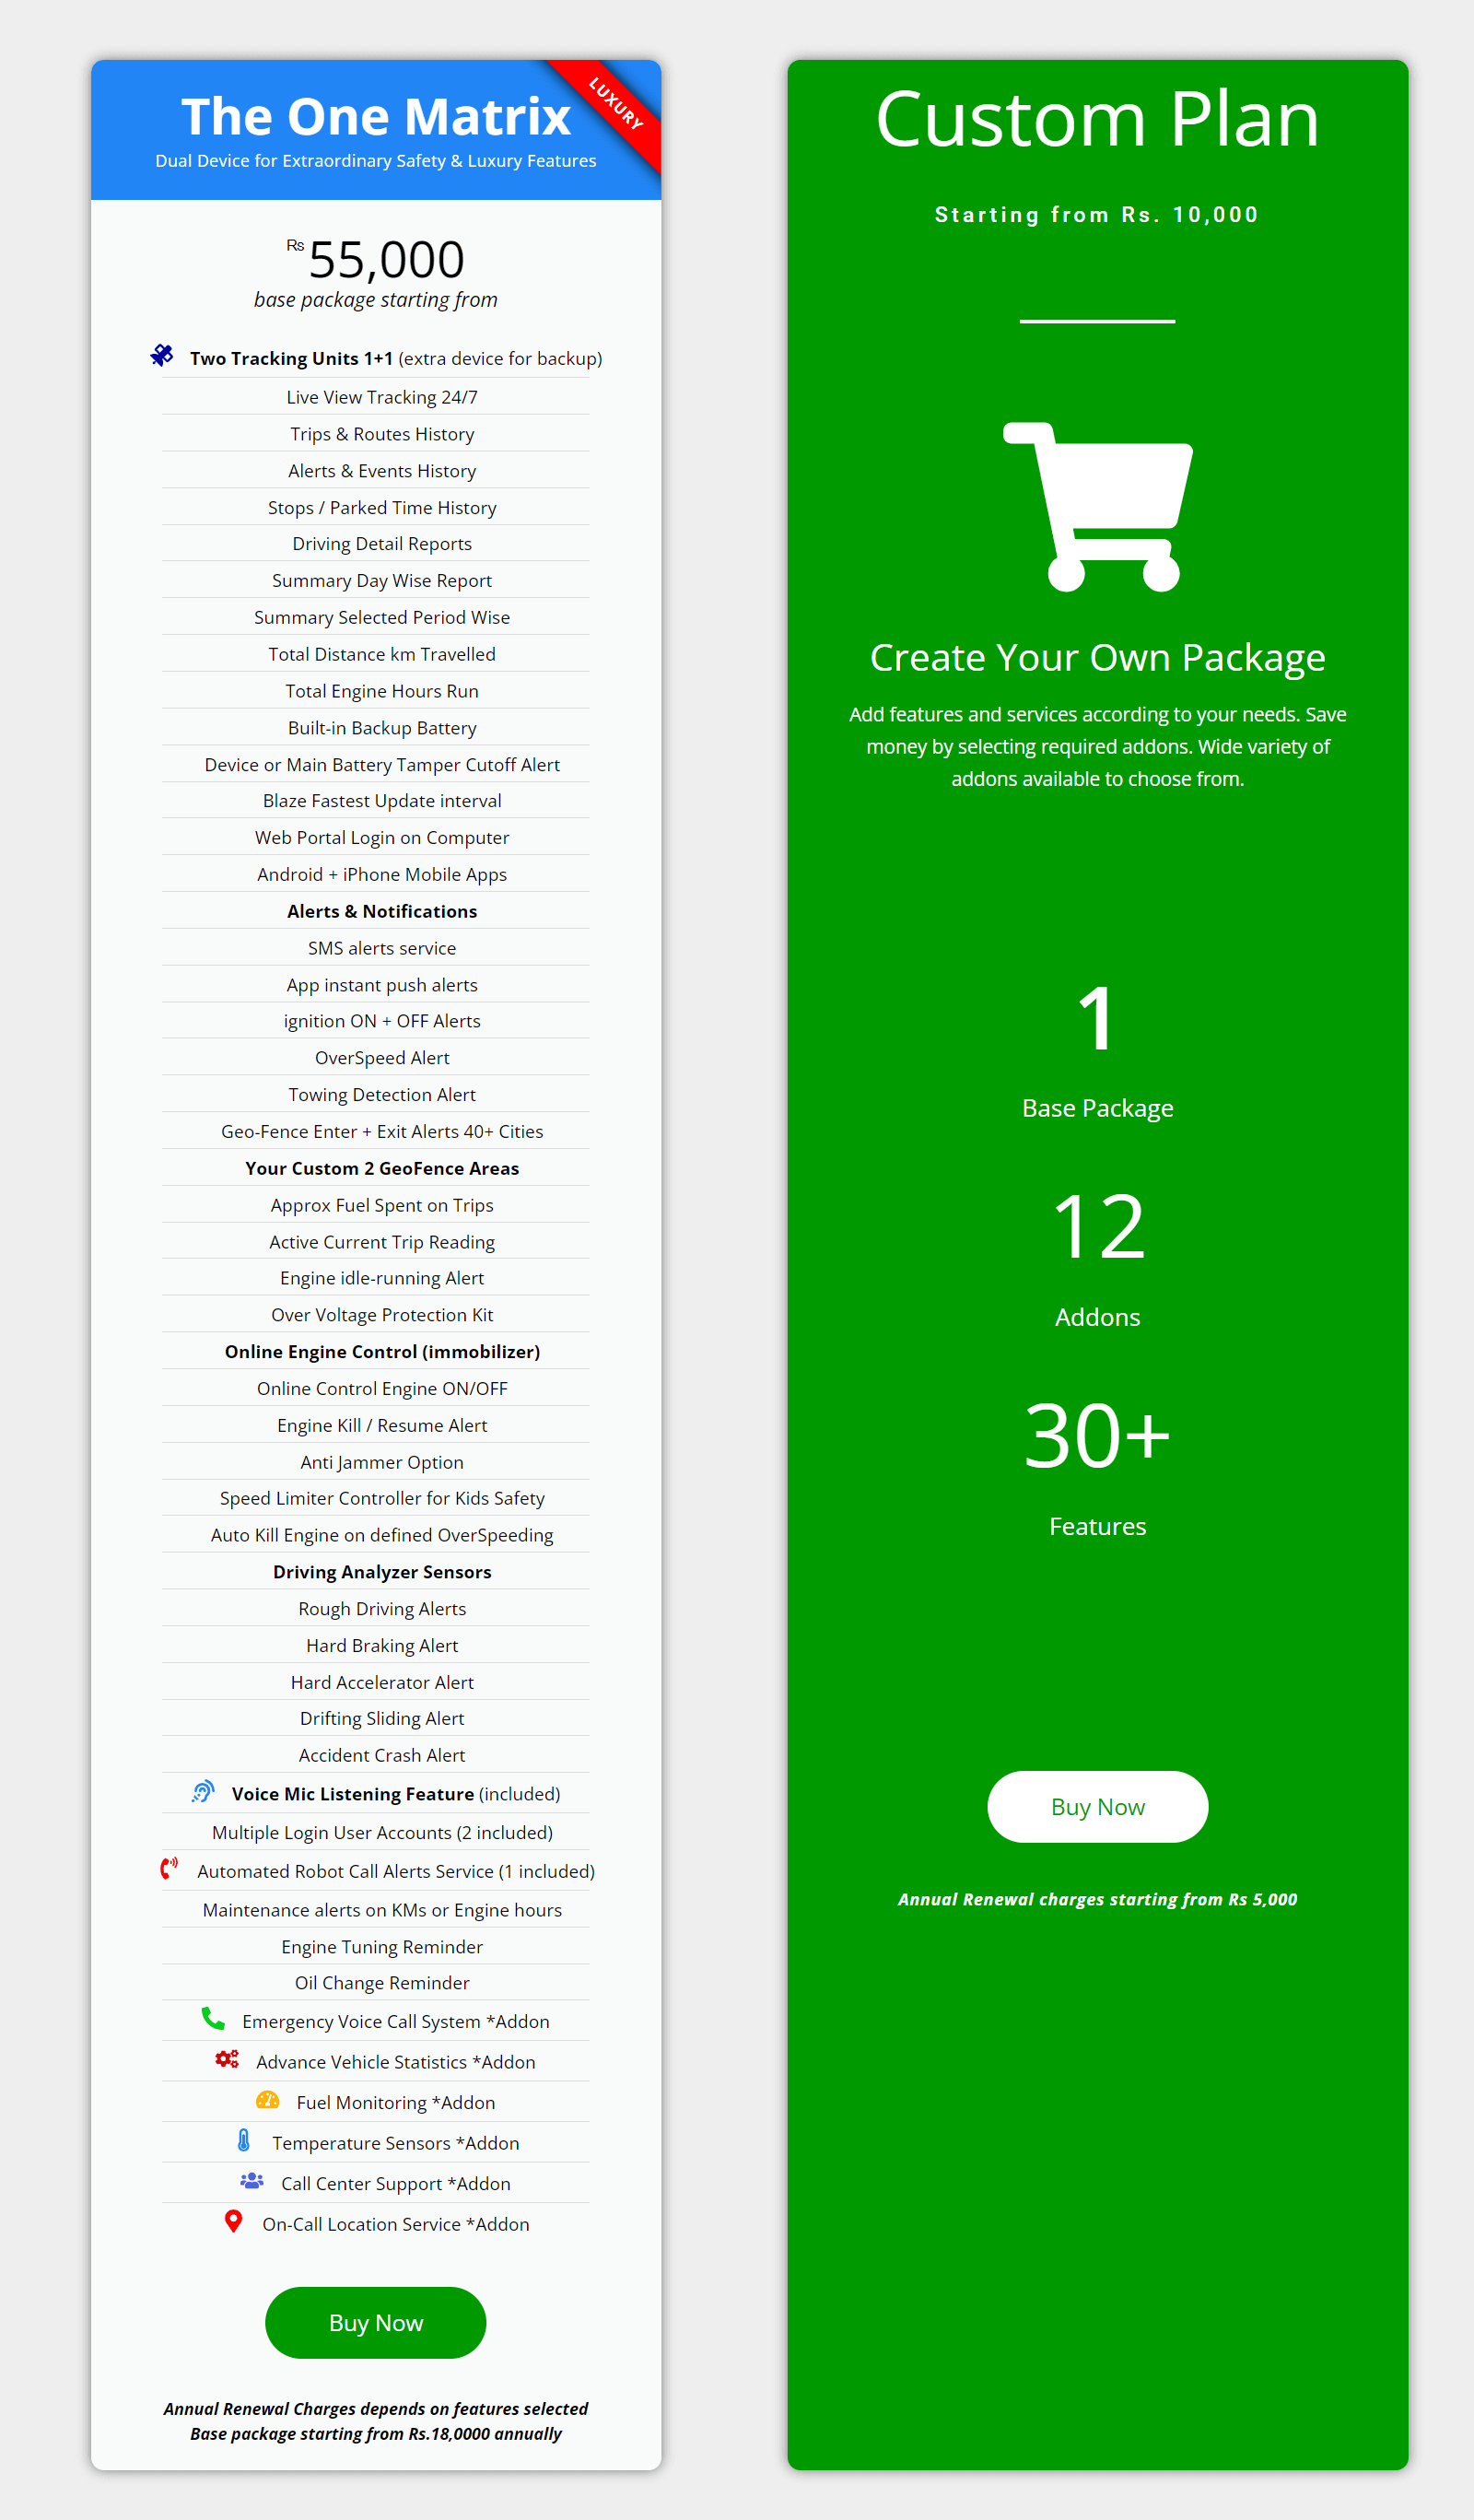
Task: Click the red map pin beside On-Call Location Service
Action: [233, 2221]
